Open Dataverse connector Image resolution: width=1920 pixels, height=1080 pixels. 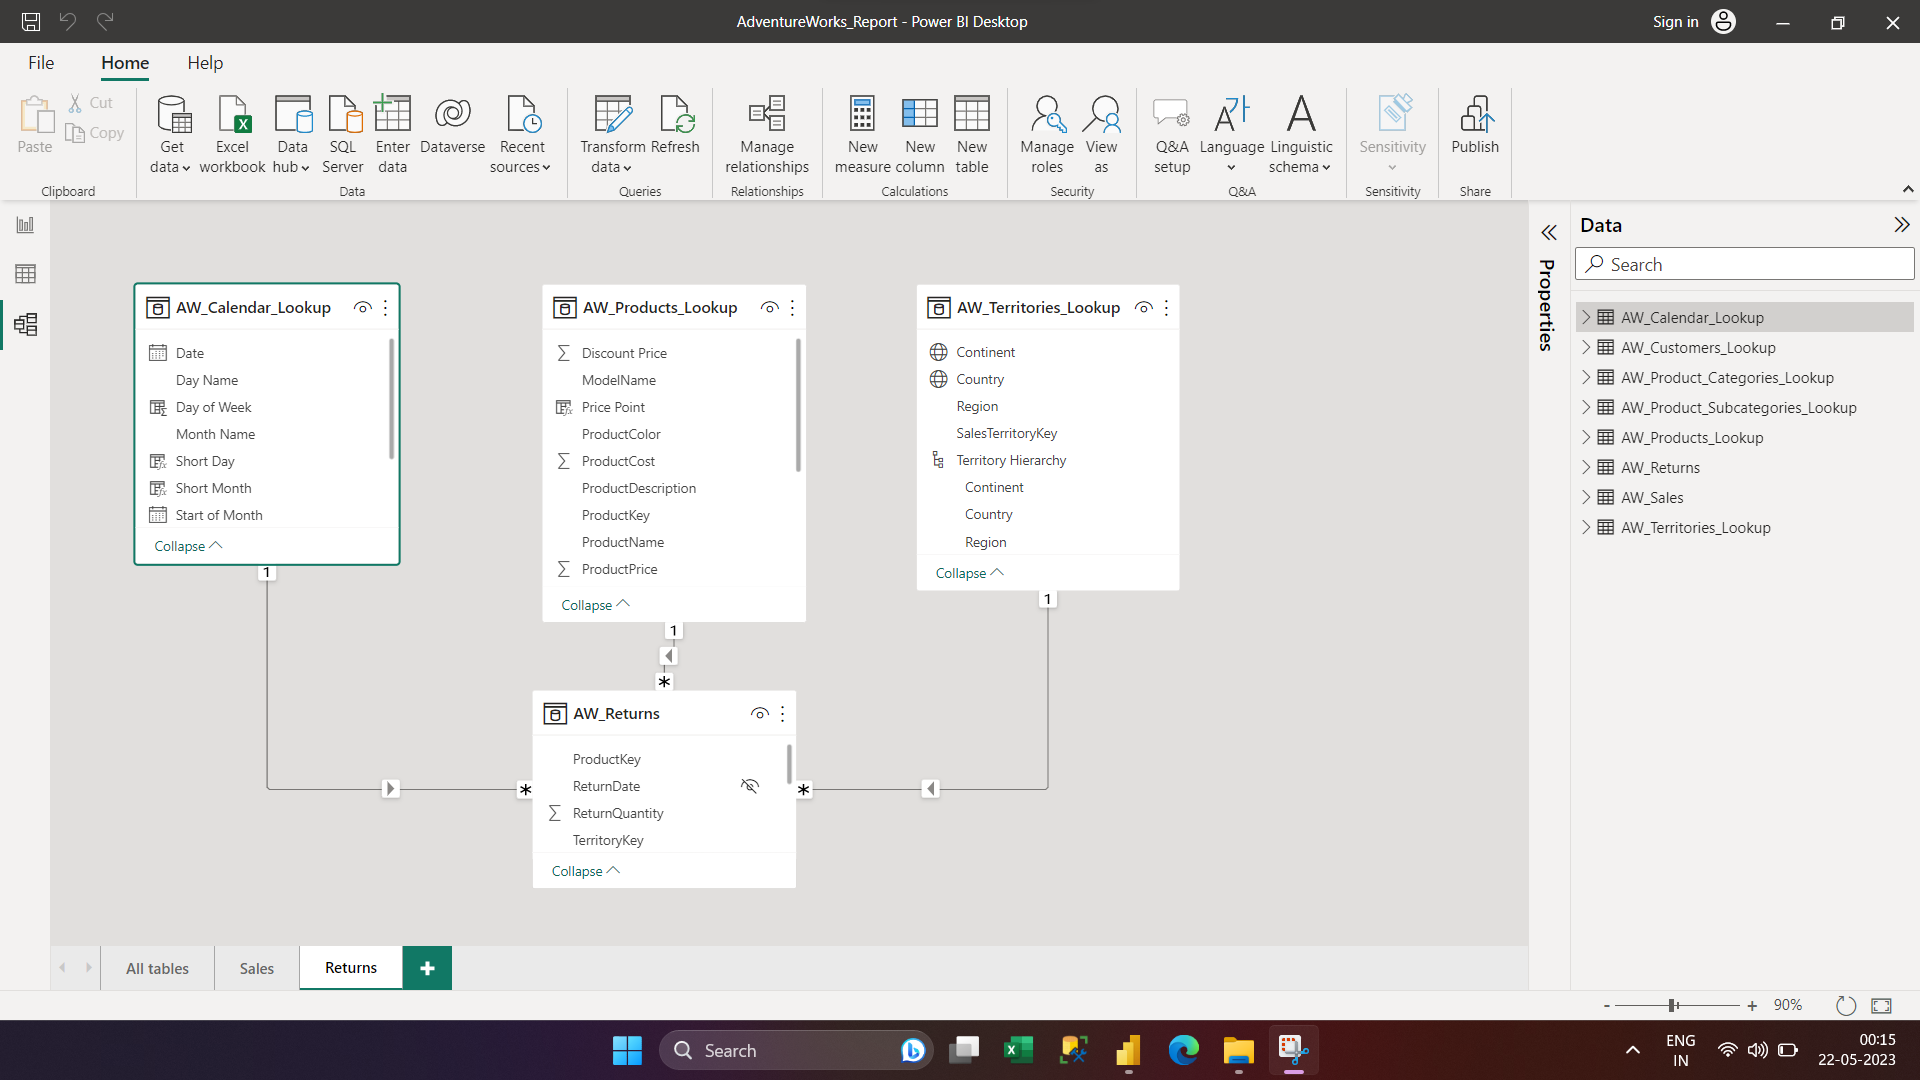pos(453,125)
